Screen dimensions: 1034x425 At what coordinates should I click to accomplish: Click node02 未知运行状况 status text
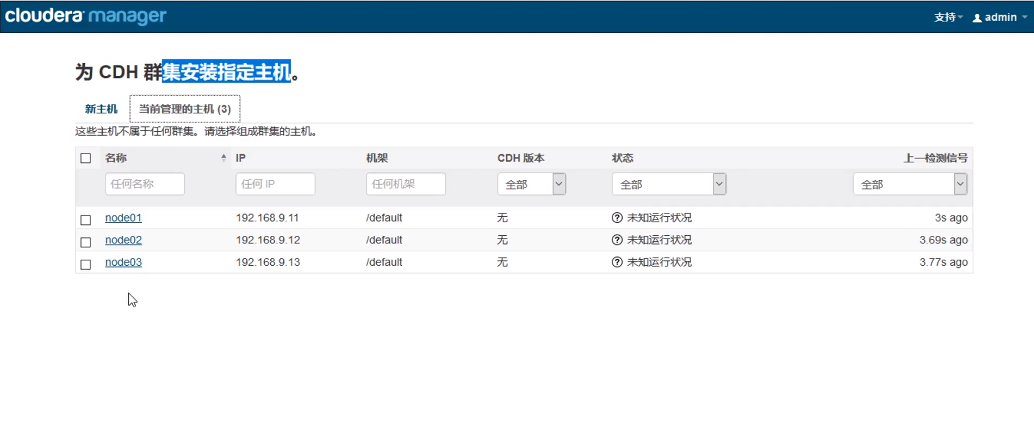click(659, 240)
